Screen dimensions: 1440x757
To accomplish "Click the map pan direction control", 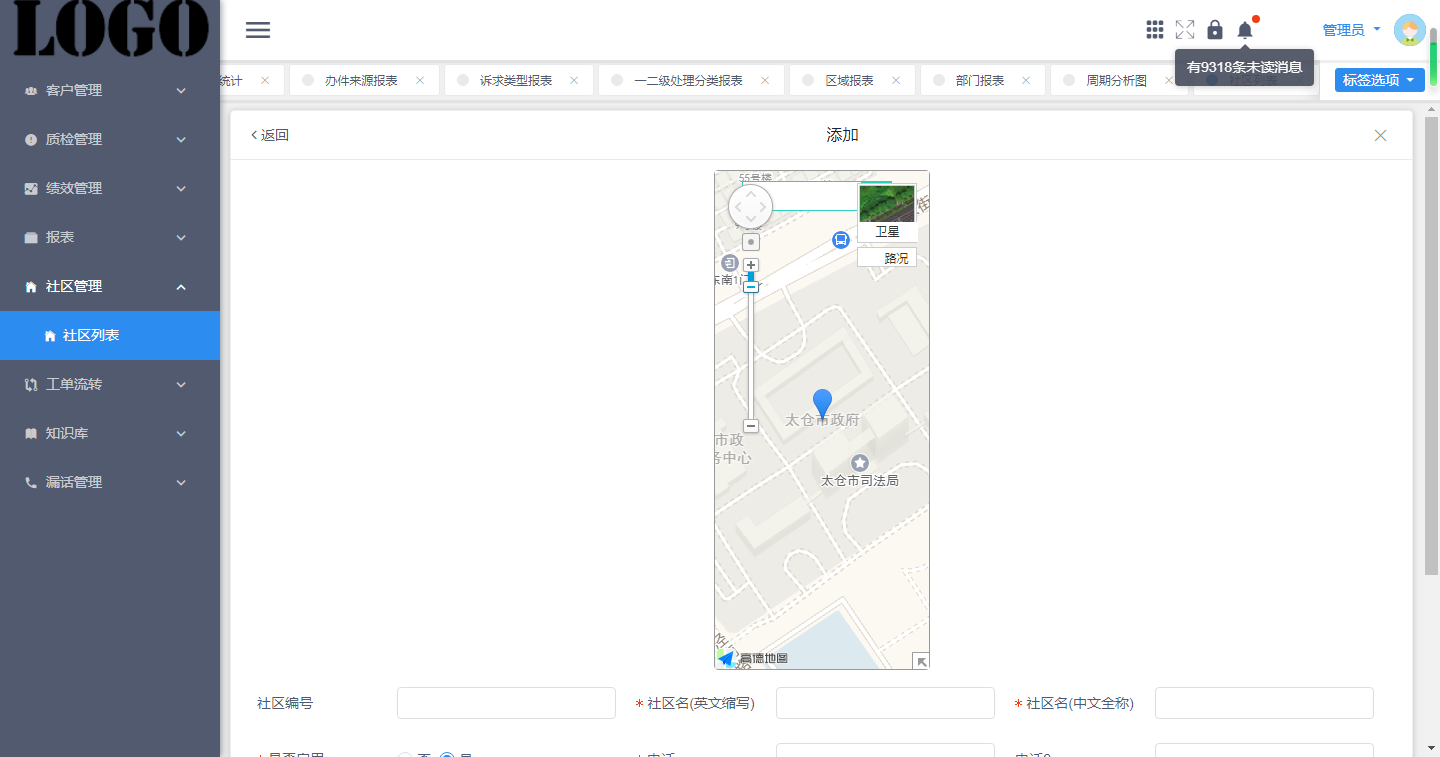I will (751, 207).
